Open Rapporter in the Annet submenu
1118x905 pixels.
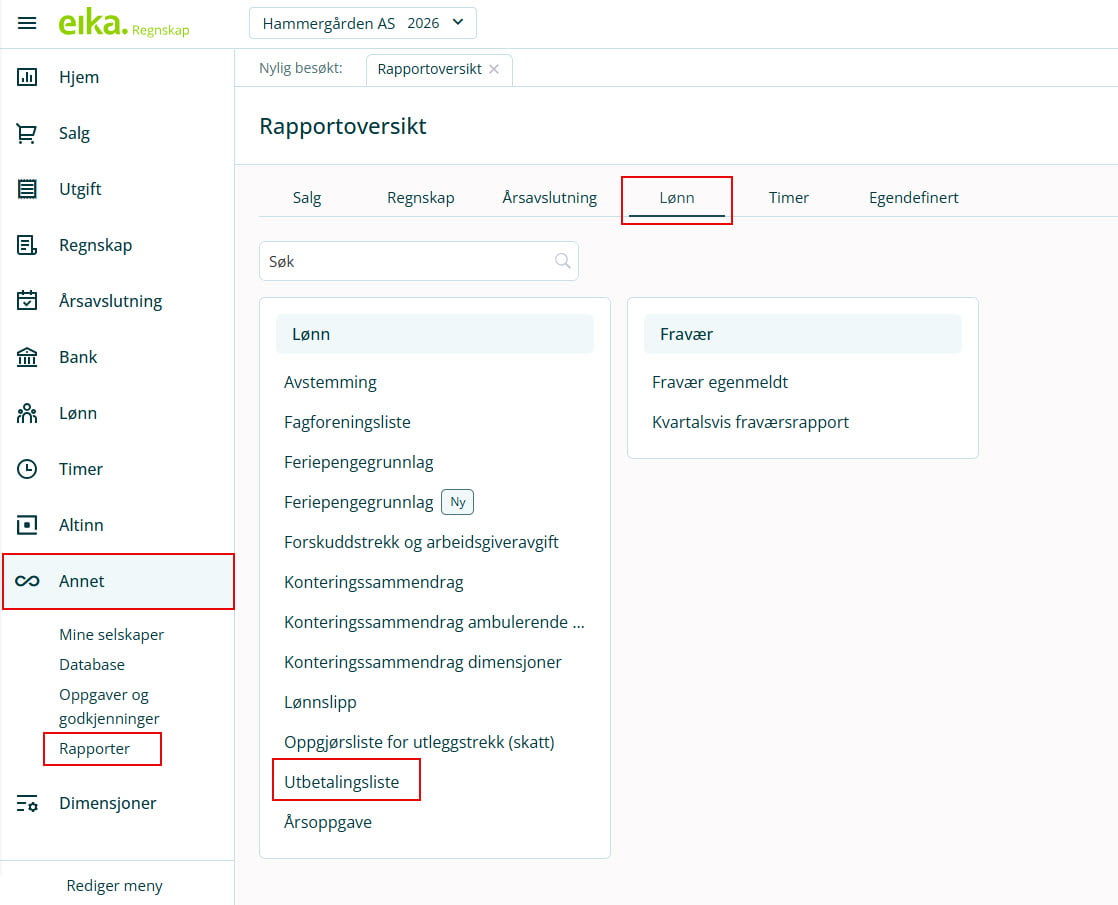pyautogui.click(x=95, y=748)
